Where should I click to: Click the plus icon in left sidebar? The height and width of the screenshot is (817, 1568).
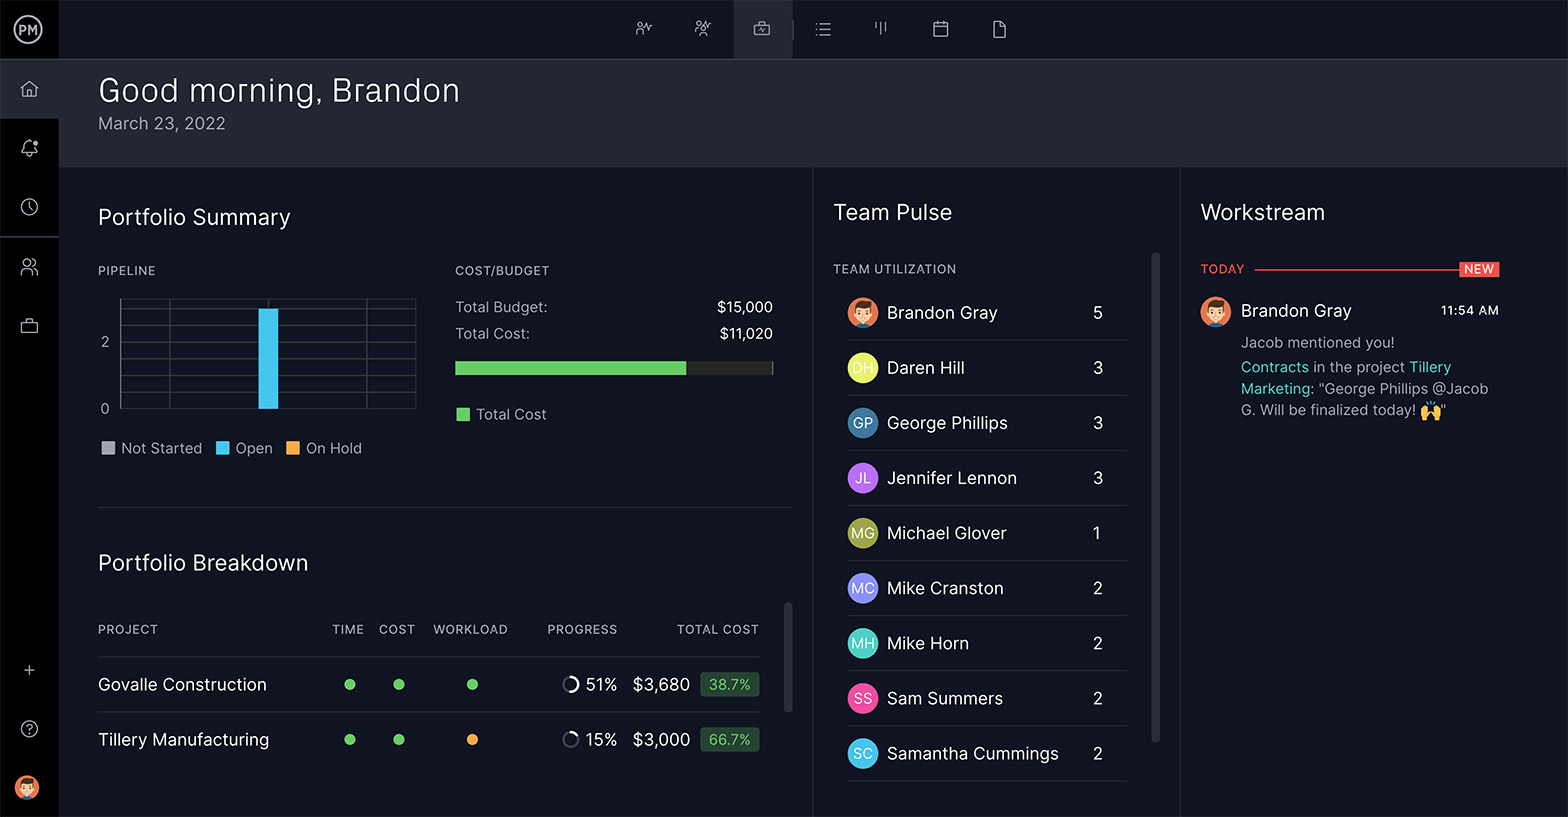click(29, 670)
